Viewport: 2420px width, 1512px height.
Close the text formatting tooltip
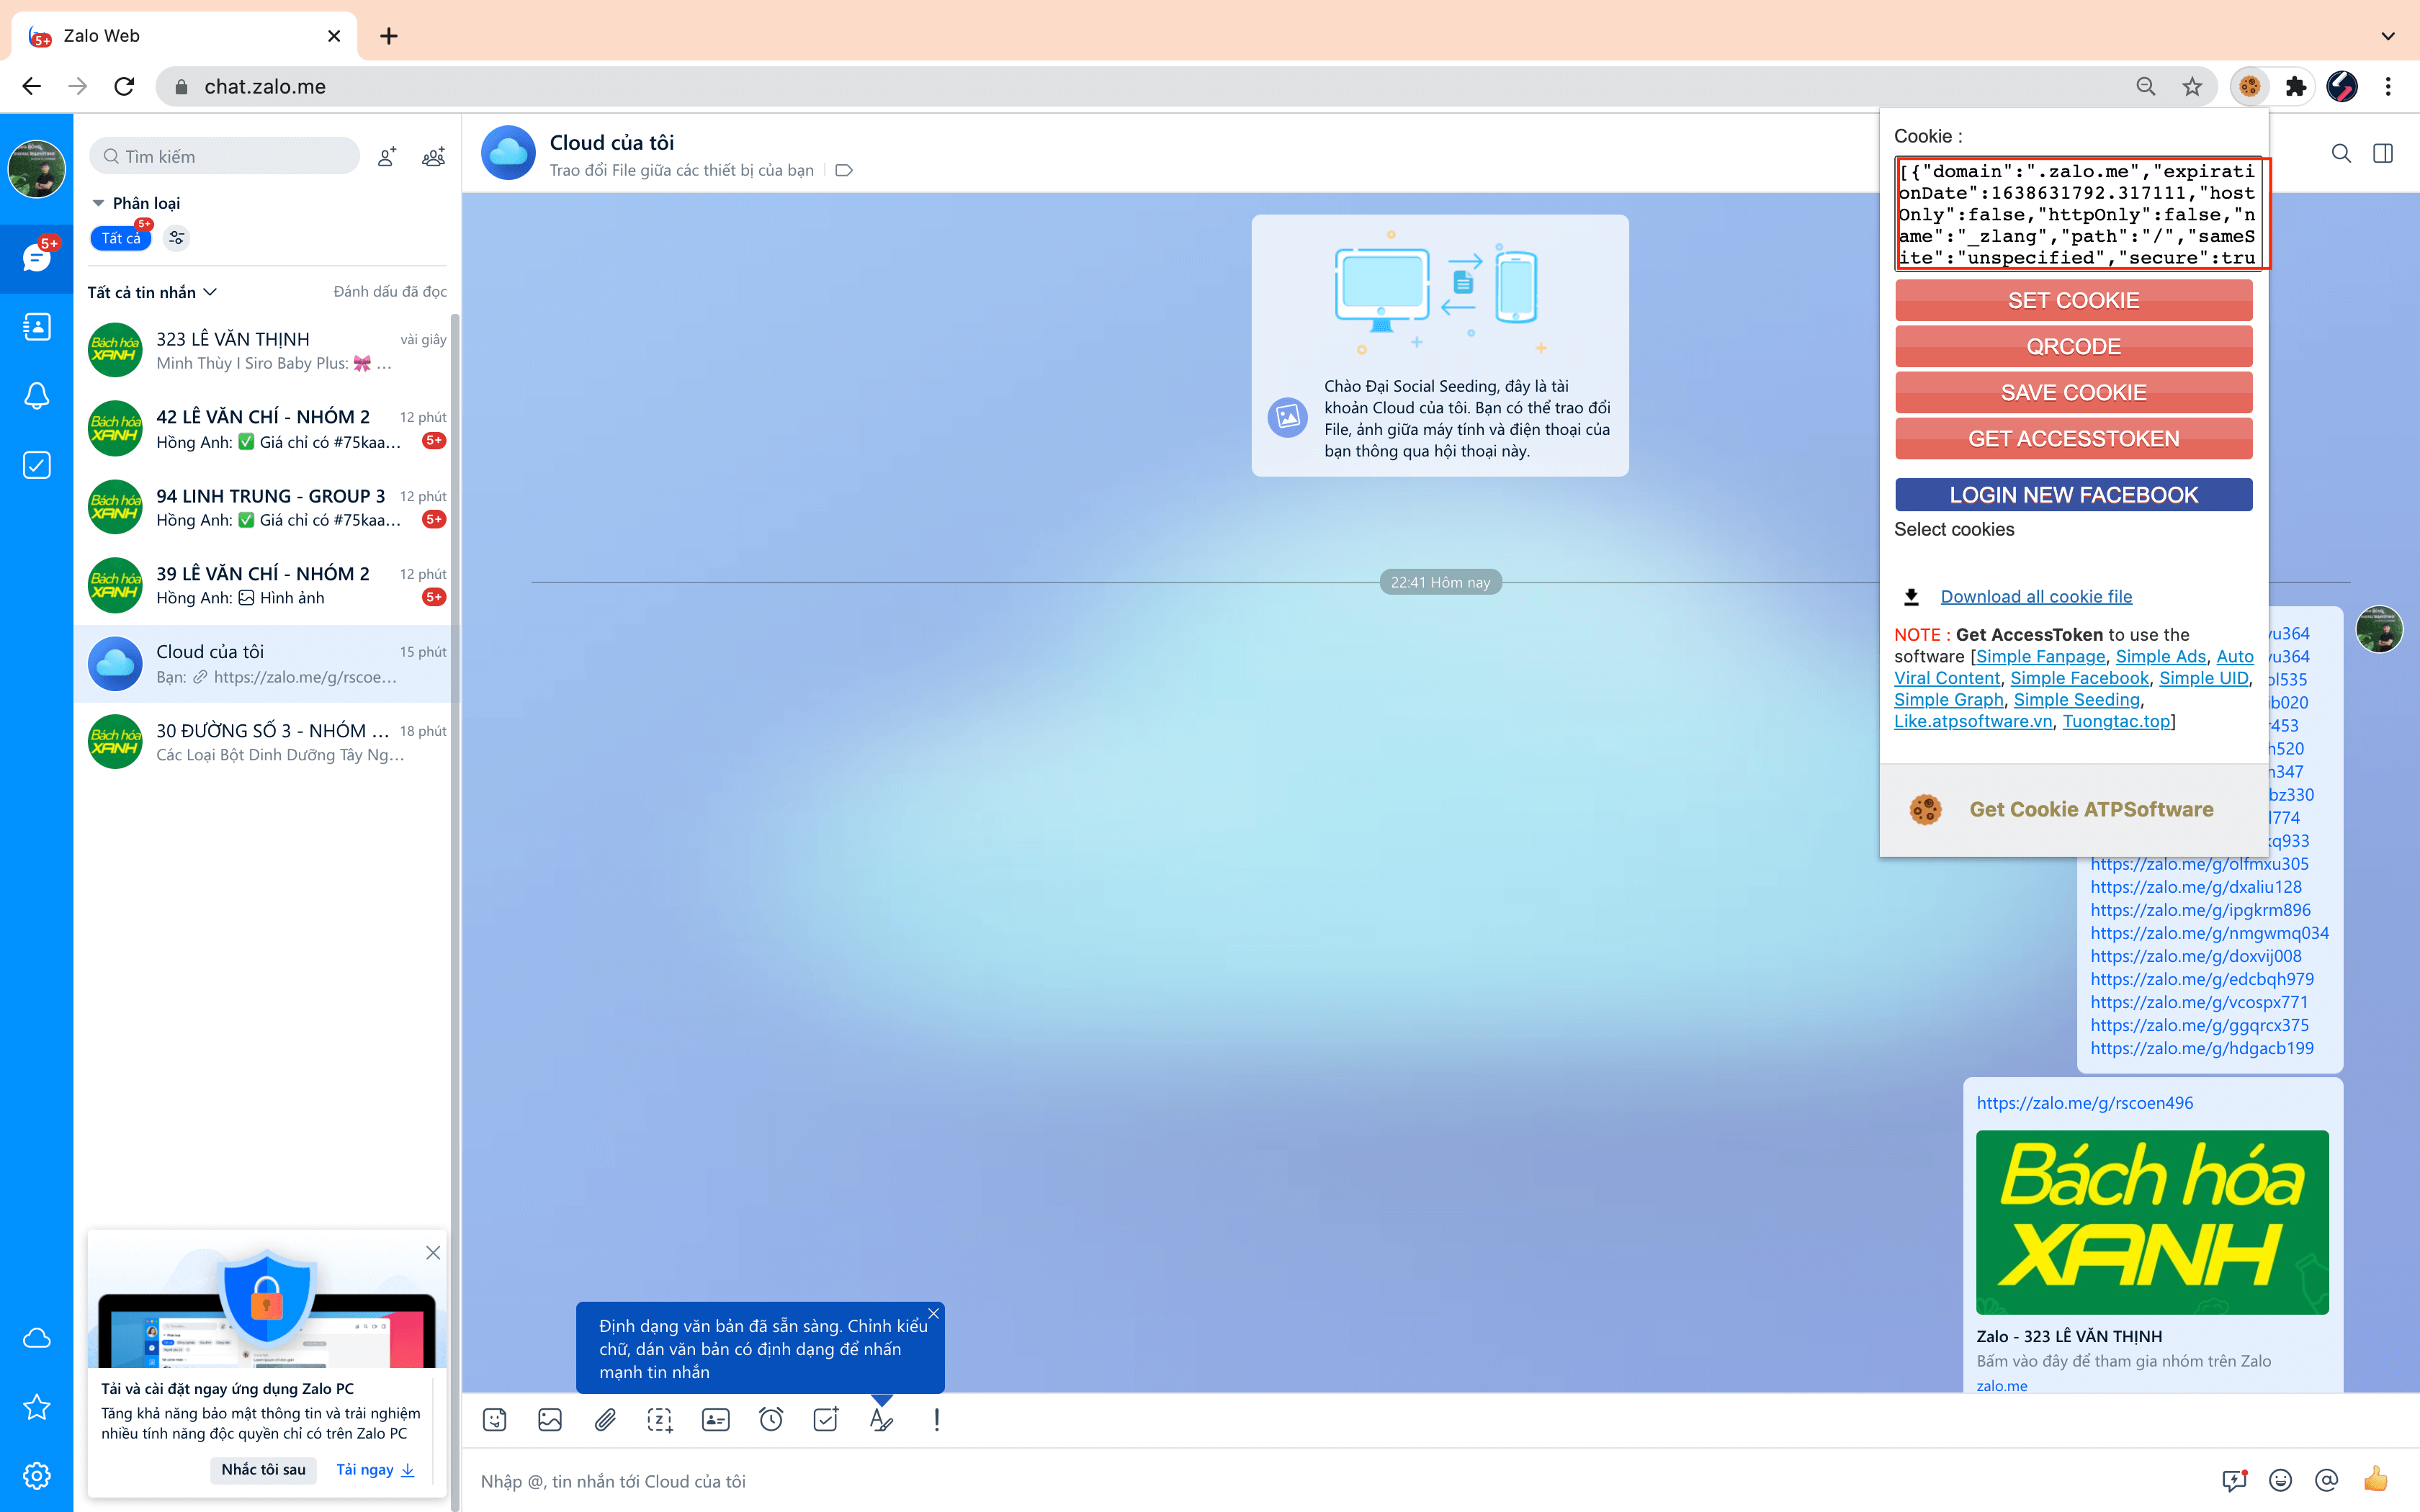(933, 1313)
